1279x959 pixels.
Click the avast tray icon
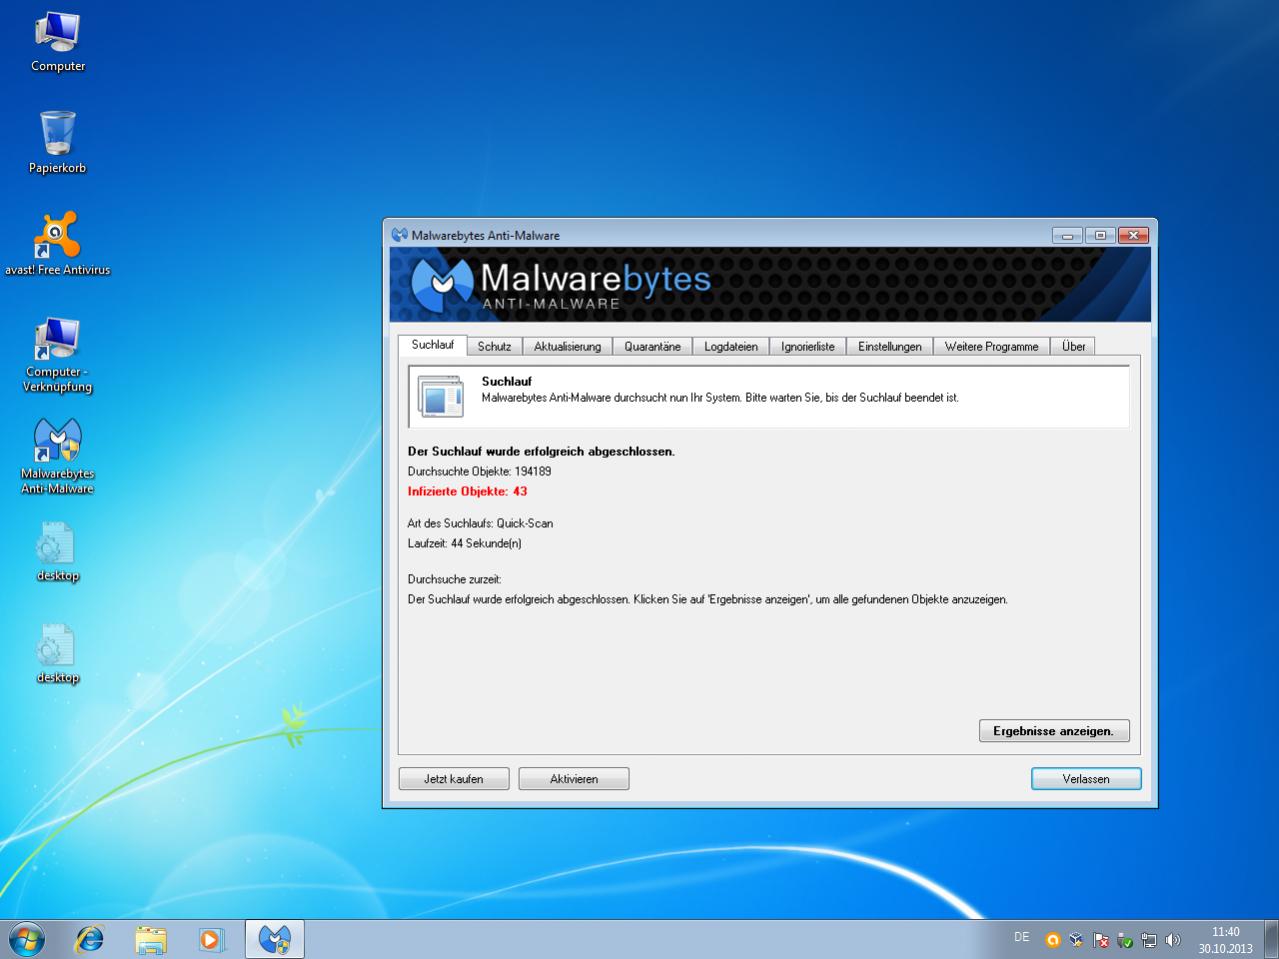pos(1052,940)
